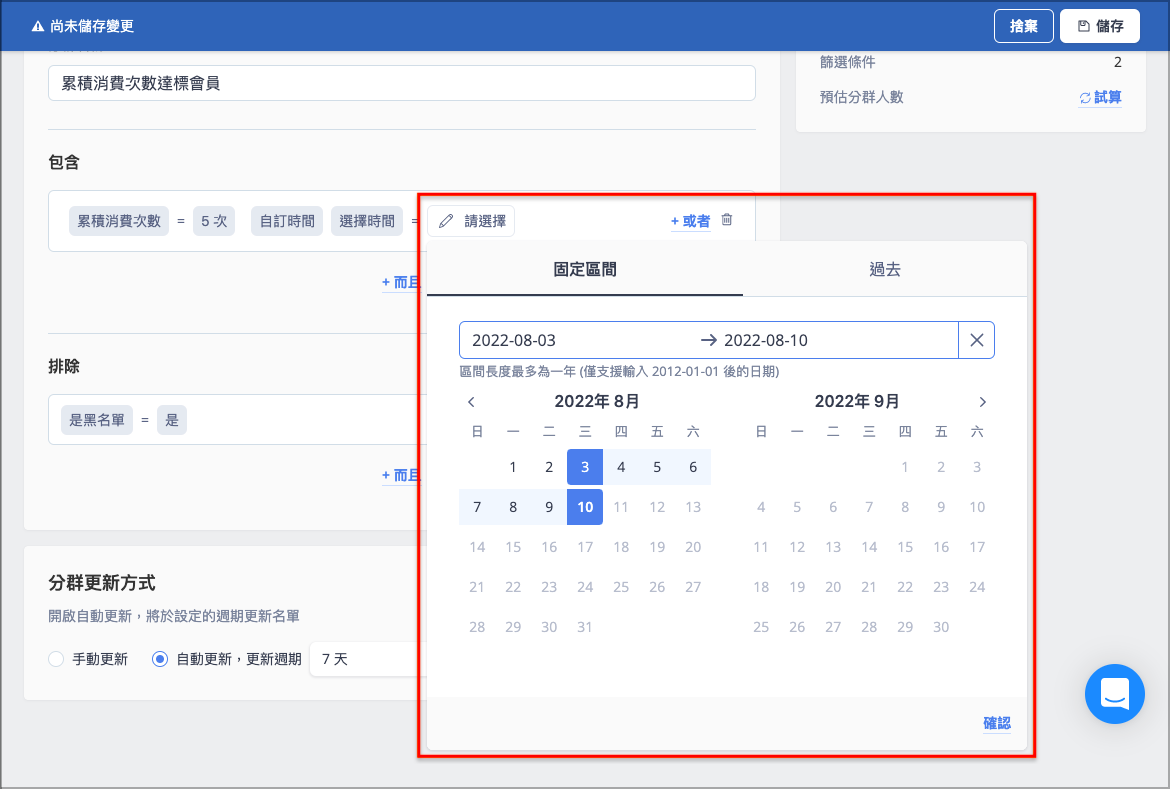Select August 10 in the calendar
The image size is (1170, 789).
coord(585,508)
